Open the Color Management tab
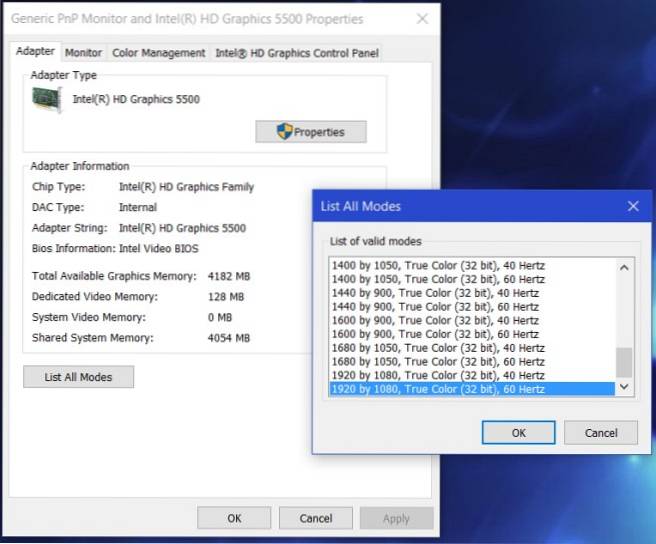This screenshot has width=656, height=544. point(158,53)
